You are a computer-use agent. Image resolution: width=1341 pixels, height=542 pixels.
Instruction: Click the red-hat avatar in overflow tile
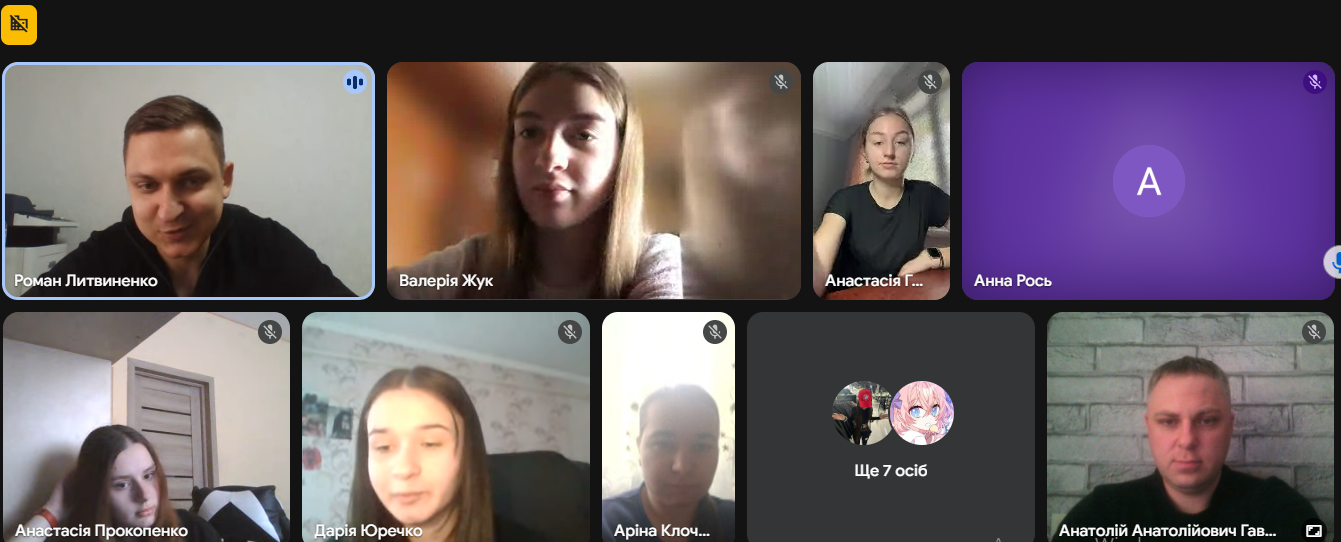[863, 413]
